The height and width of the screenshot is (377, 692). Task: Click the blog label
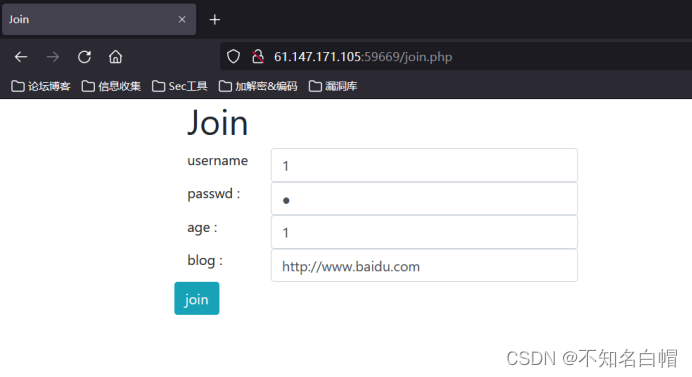point(205,260)
